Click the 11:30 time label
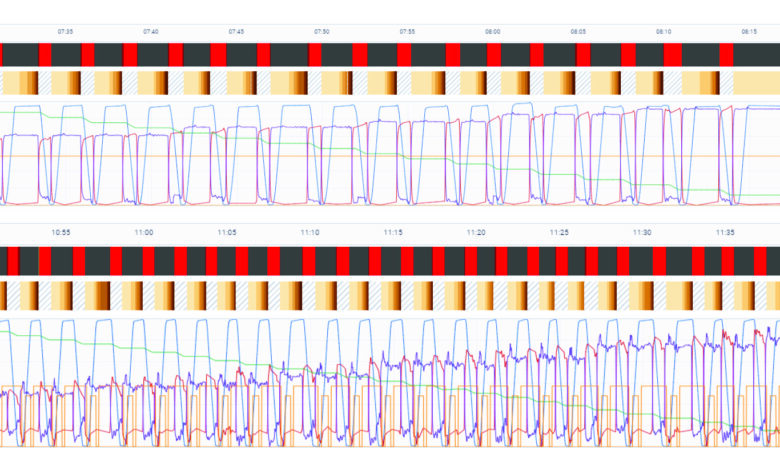Image resolution: width=780 pixels, height=470 pixels. tap(642, 232)
